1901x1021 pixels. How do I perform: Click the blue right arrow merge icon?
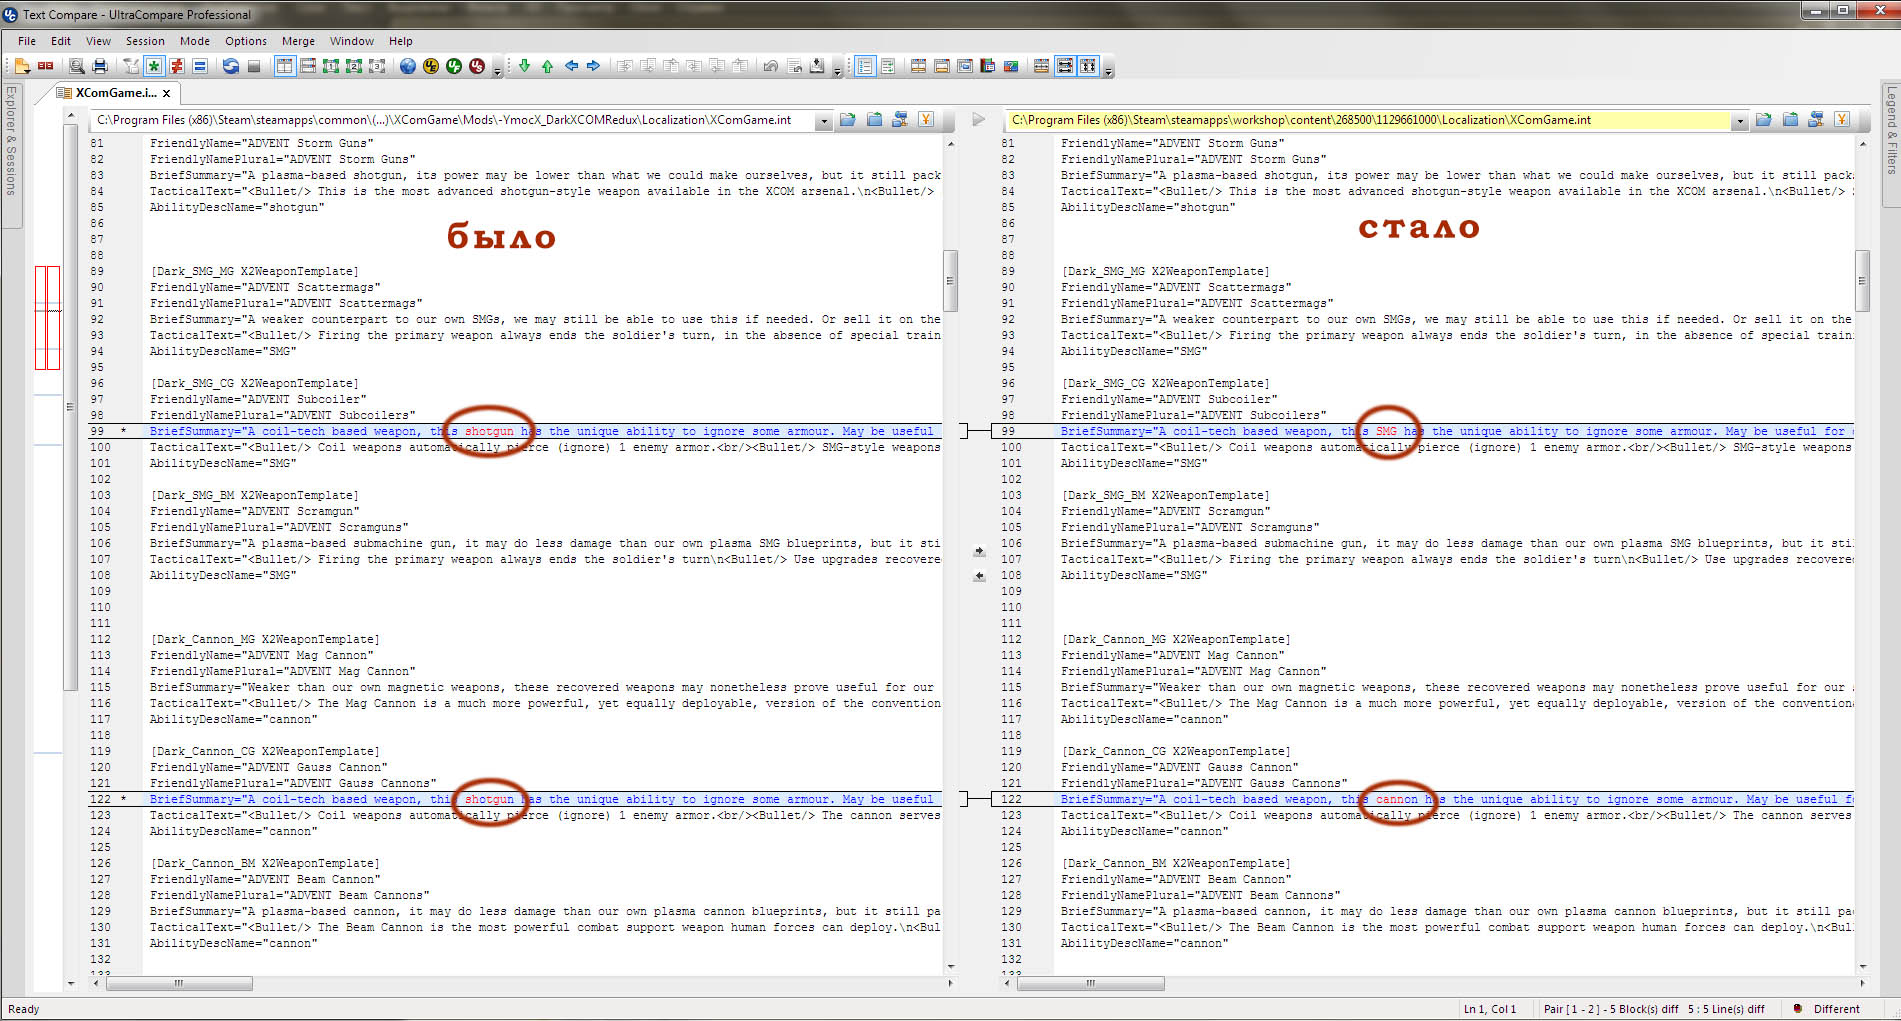point(594,66)
